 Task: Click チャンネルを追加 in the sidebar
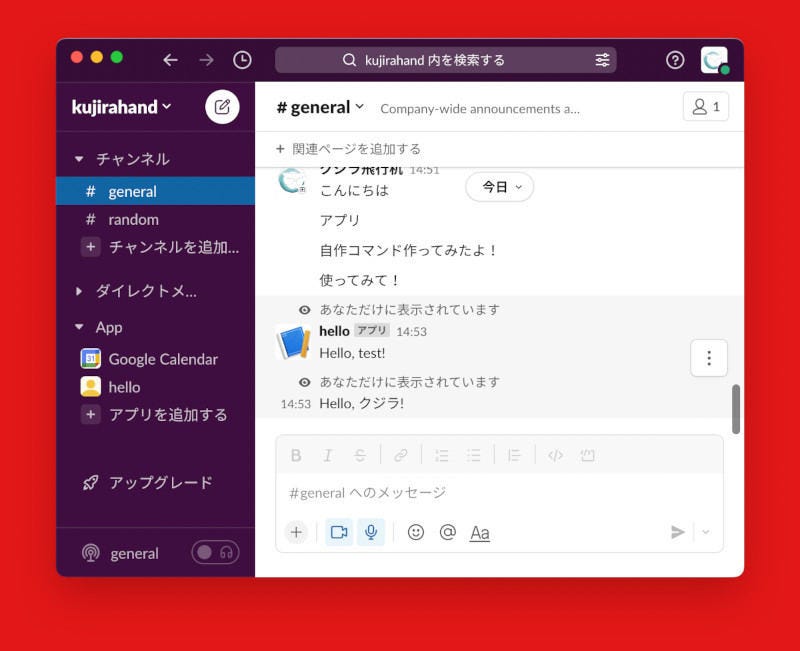coord(173,247)
